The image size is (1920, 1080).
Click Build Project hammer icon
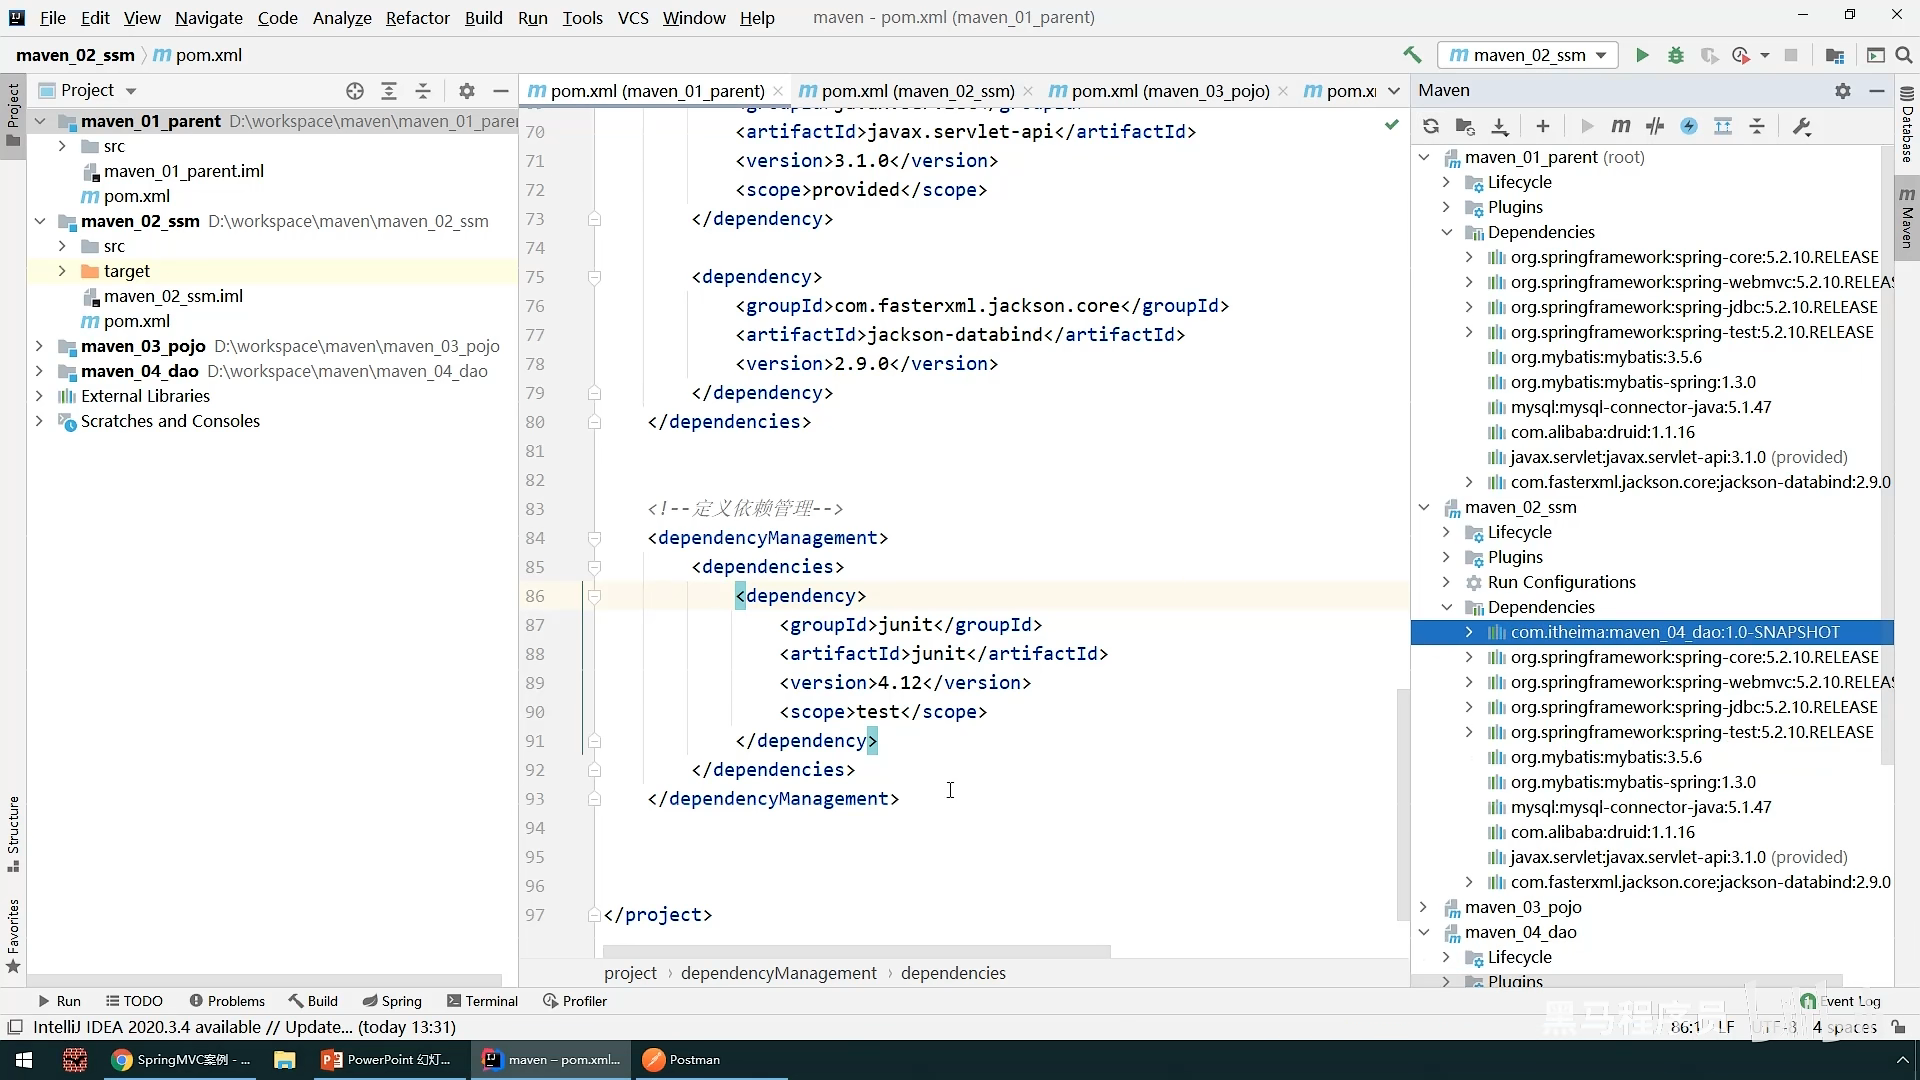pyautogui.click(x=1412, y=55)
